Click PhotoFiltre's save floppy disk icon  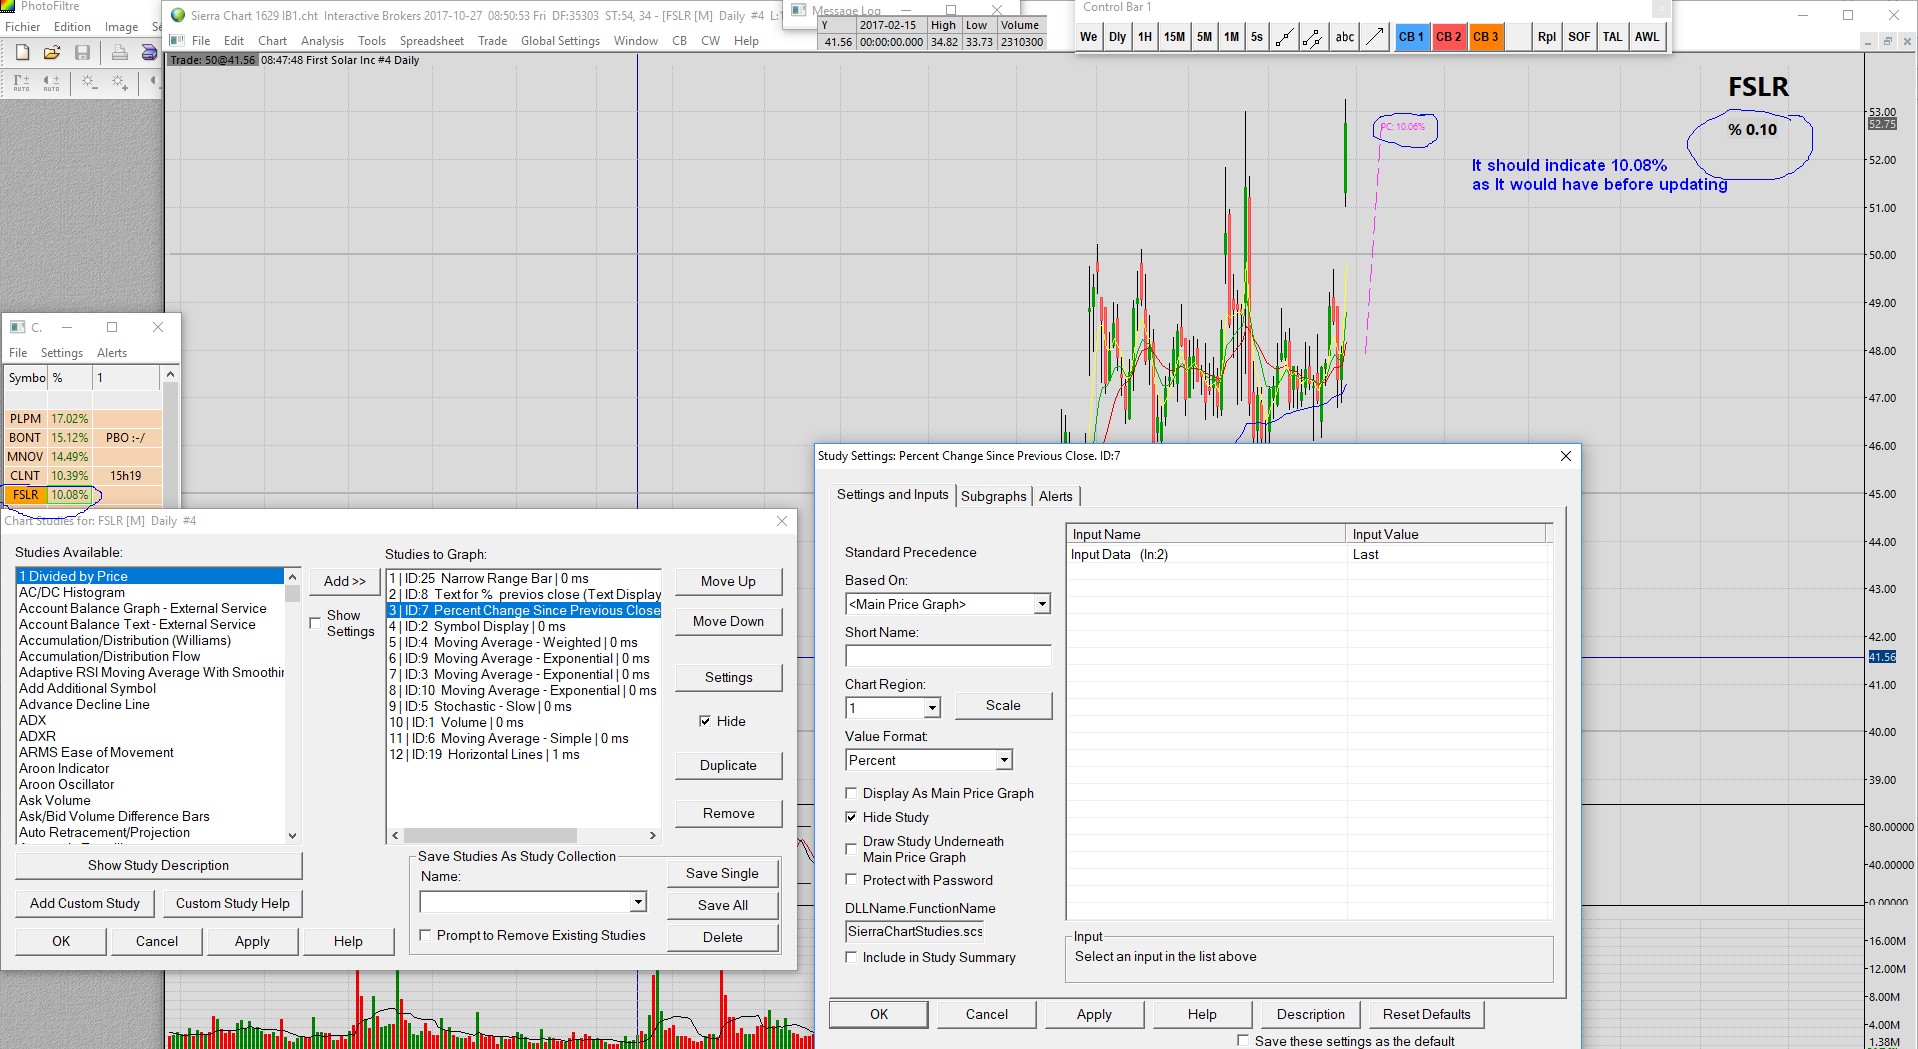point(82,52)
